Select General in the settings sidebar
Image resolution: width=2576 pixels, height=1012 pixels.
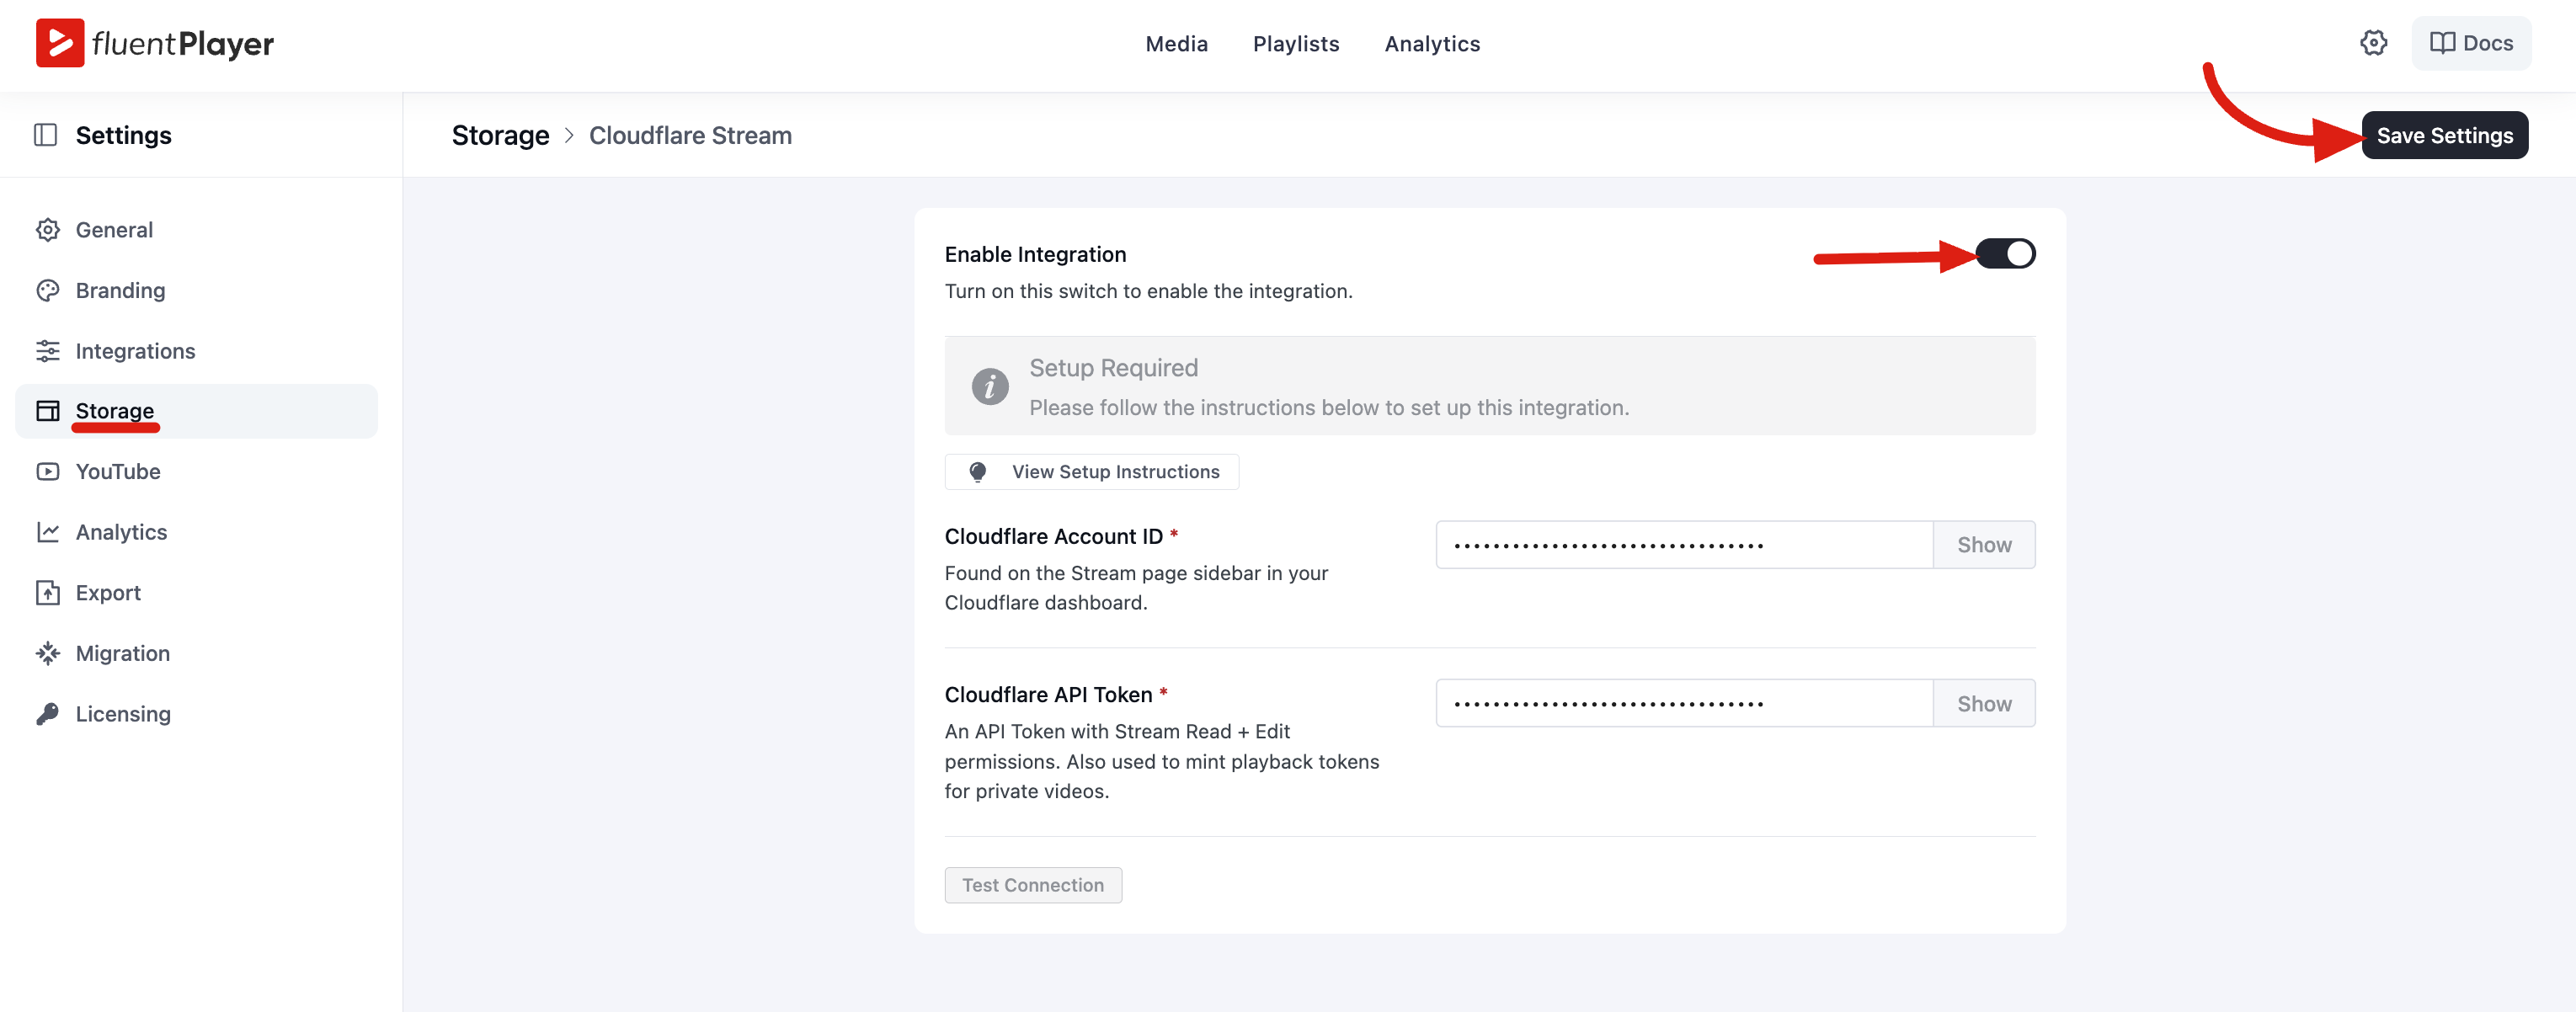[196, 230]
